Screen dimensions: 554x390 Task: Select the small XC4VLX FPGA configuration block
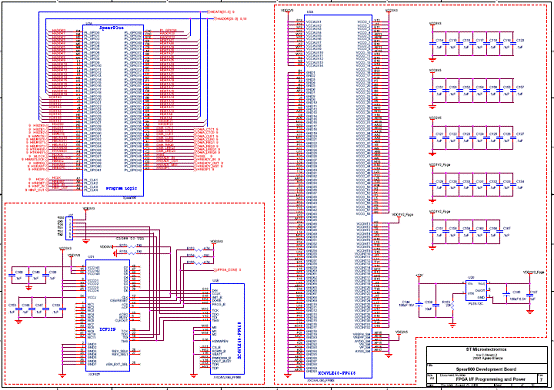228,329
